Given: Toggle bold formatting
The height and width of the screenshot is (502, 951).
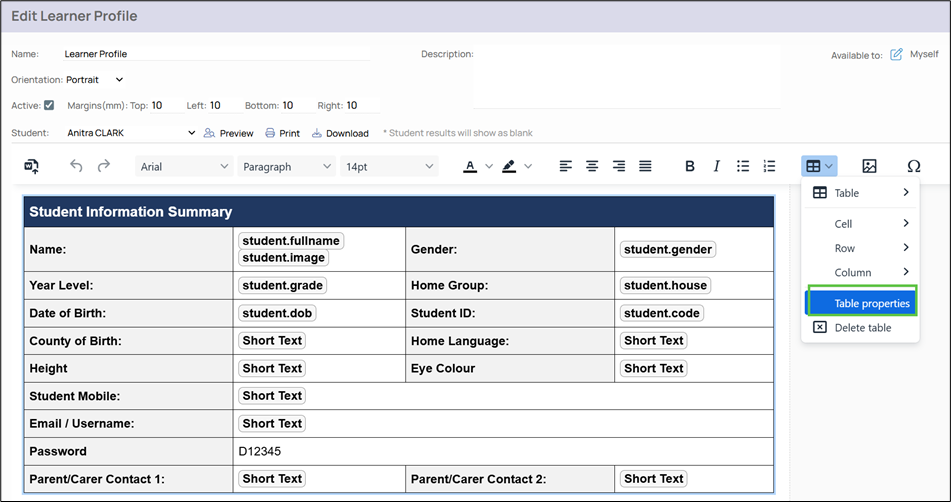Looking at the screenshot, I should coord(689,166).
